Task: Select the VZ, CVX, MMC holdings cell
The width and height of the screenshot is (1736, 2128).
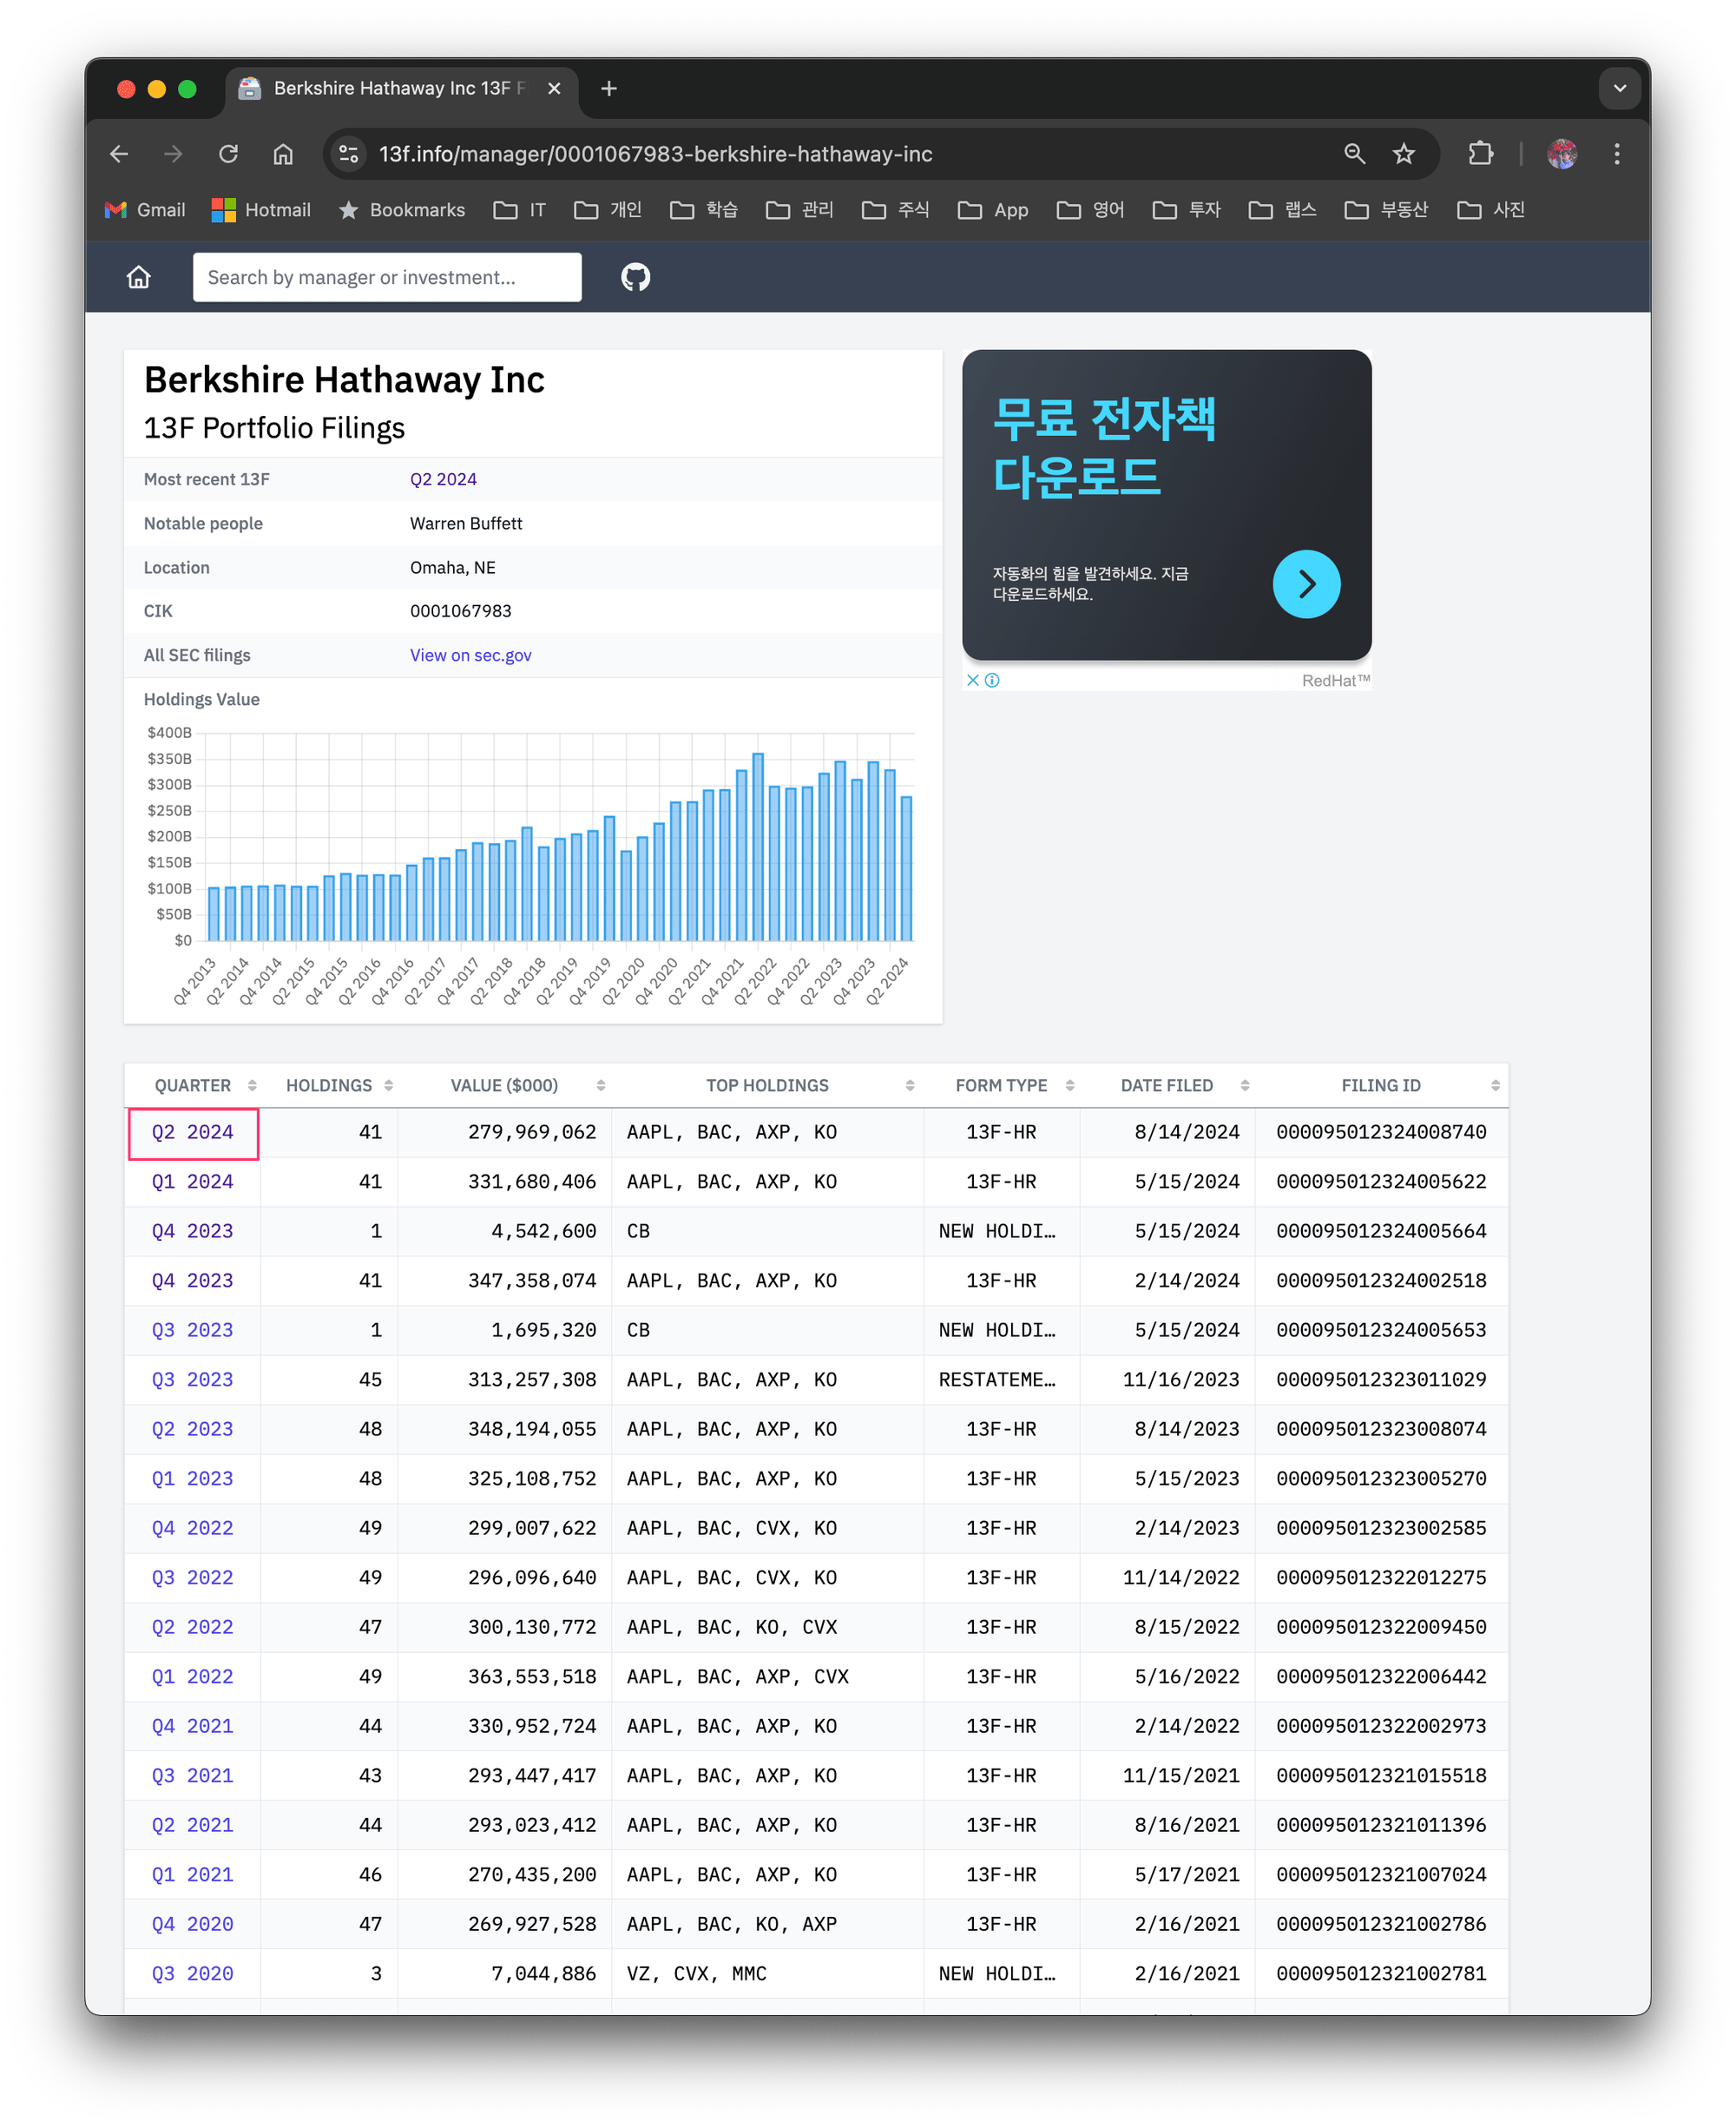Action: click(767, 1973)
